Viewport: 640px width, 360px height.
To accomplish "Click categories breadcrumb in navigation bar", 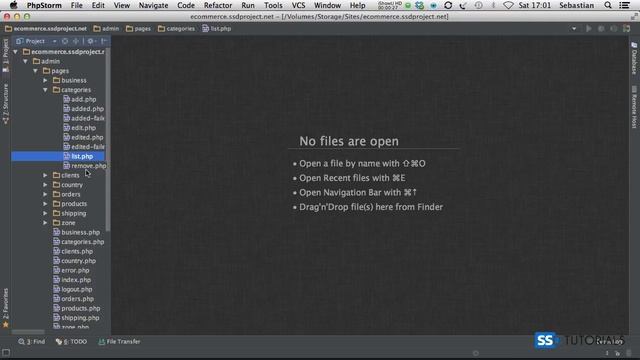I will point(176,29).
